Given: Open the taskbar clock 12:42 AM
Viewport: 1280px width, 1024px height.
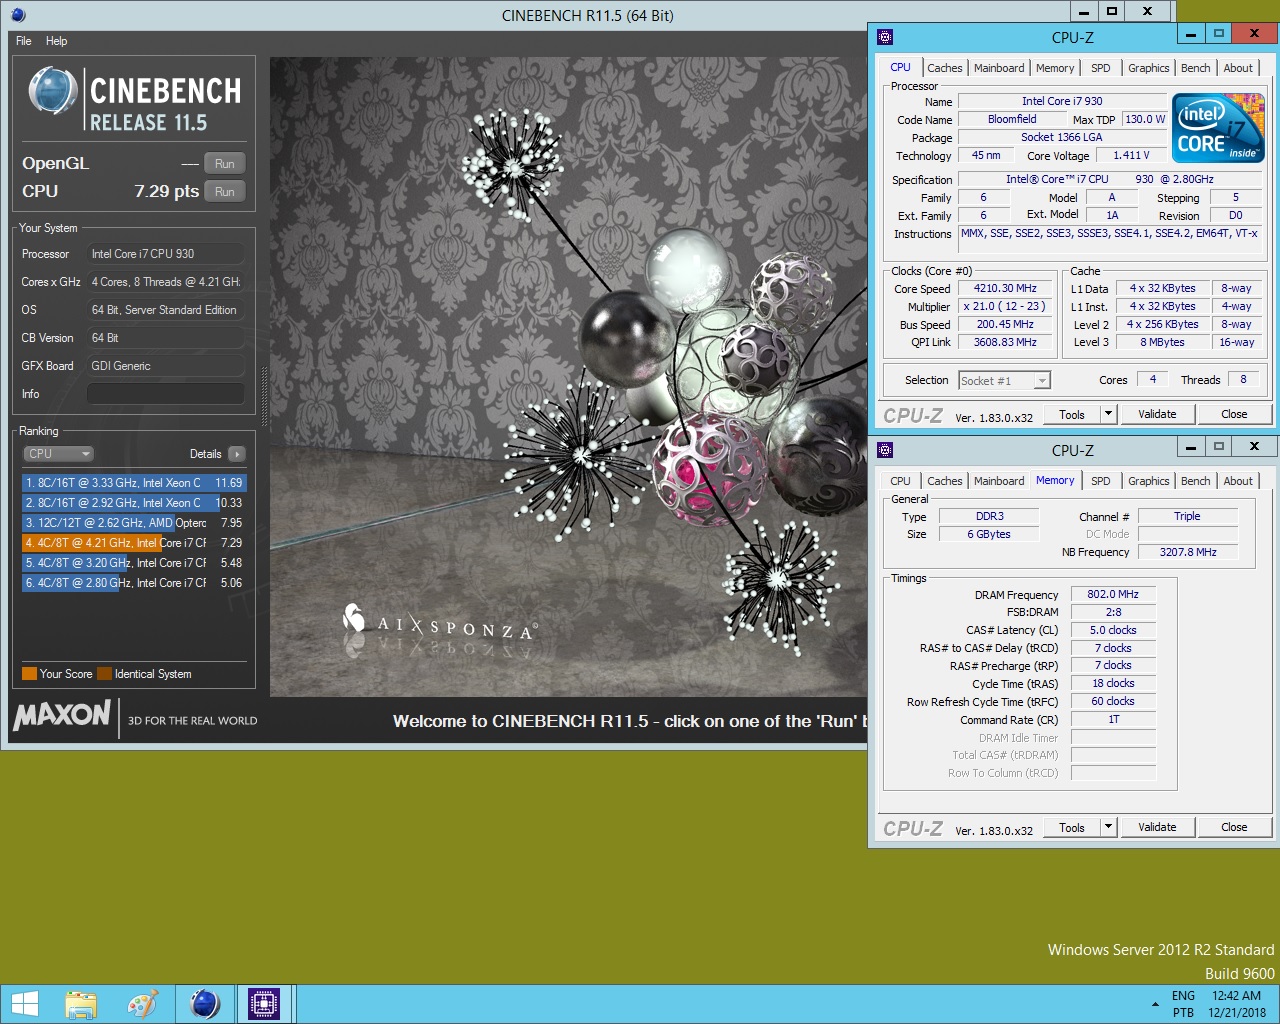Looking at the screenshot, I should (x=1237, y=1004).
